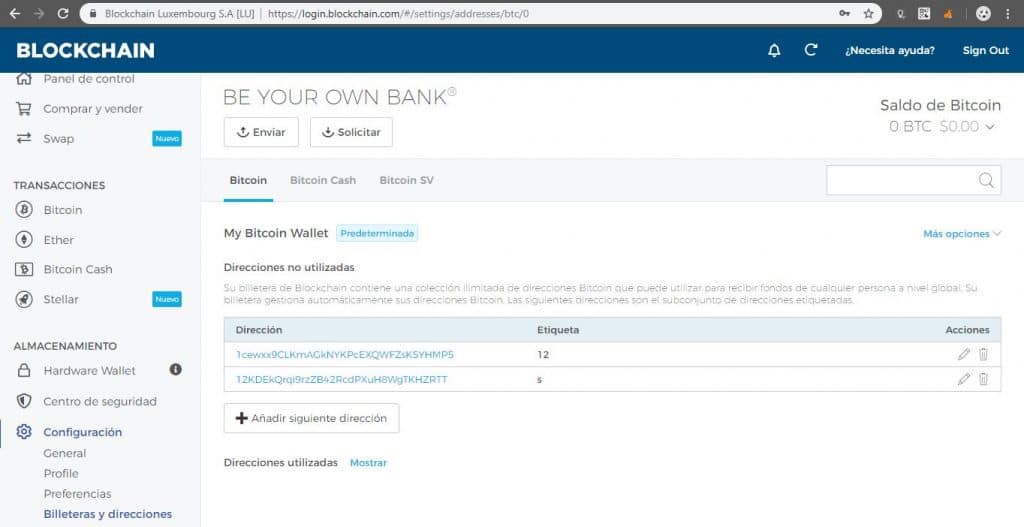The image size is (1024, 527).
Task: Open the Chrome three-dot menu
Action: click(1008, 13)
